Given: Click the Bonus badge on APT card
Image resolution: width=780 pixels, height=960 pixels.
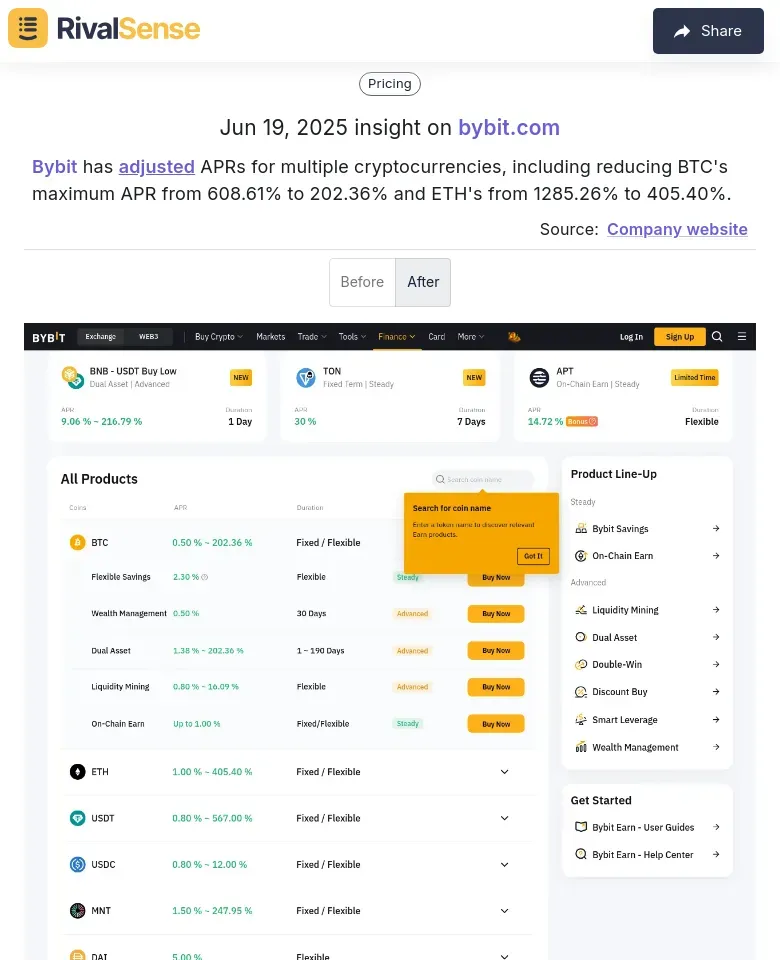Looking at the screenshot, I should click(582, 421).
